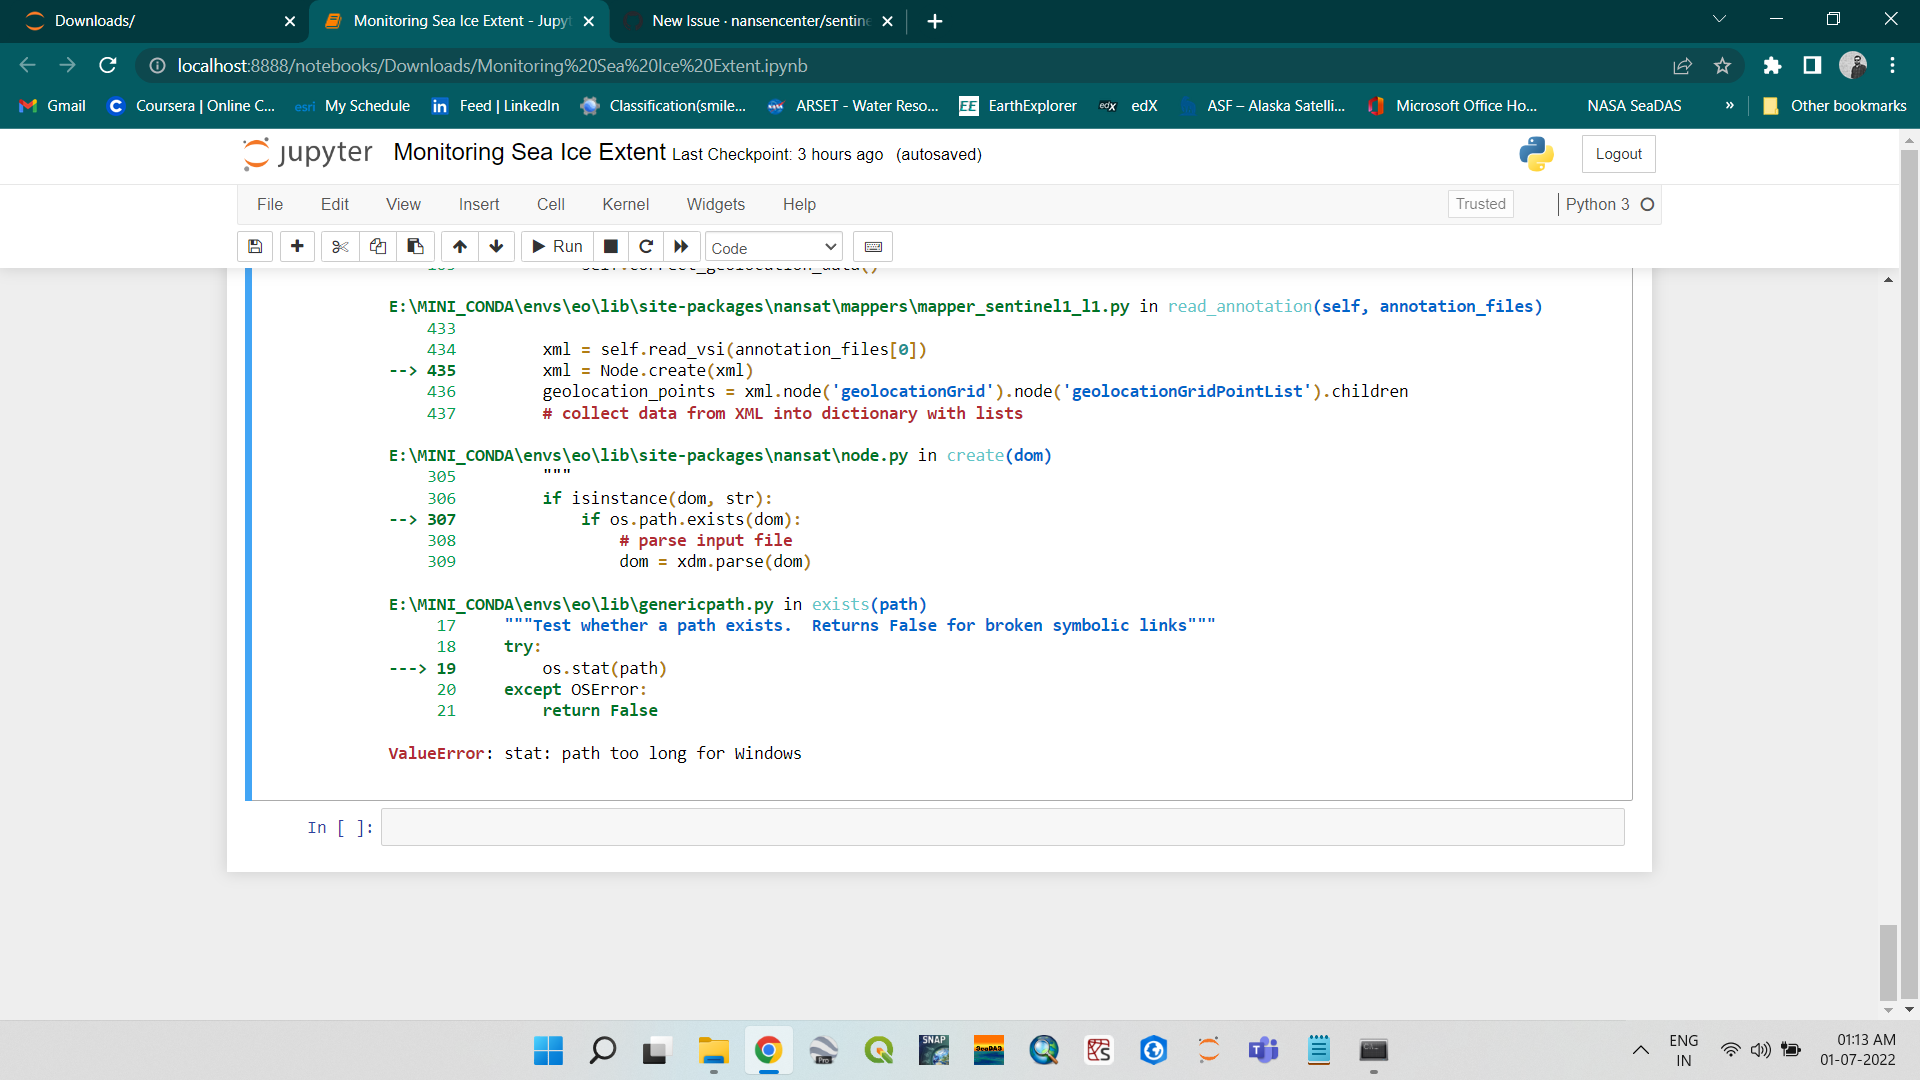
Task: Click into the empty code cell input
Action: tap(1002, 828)
